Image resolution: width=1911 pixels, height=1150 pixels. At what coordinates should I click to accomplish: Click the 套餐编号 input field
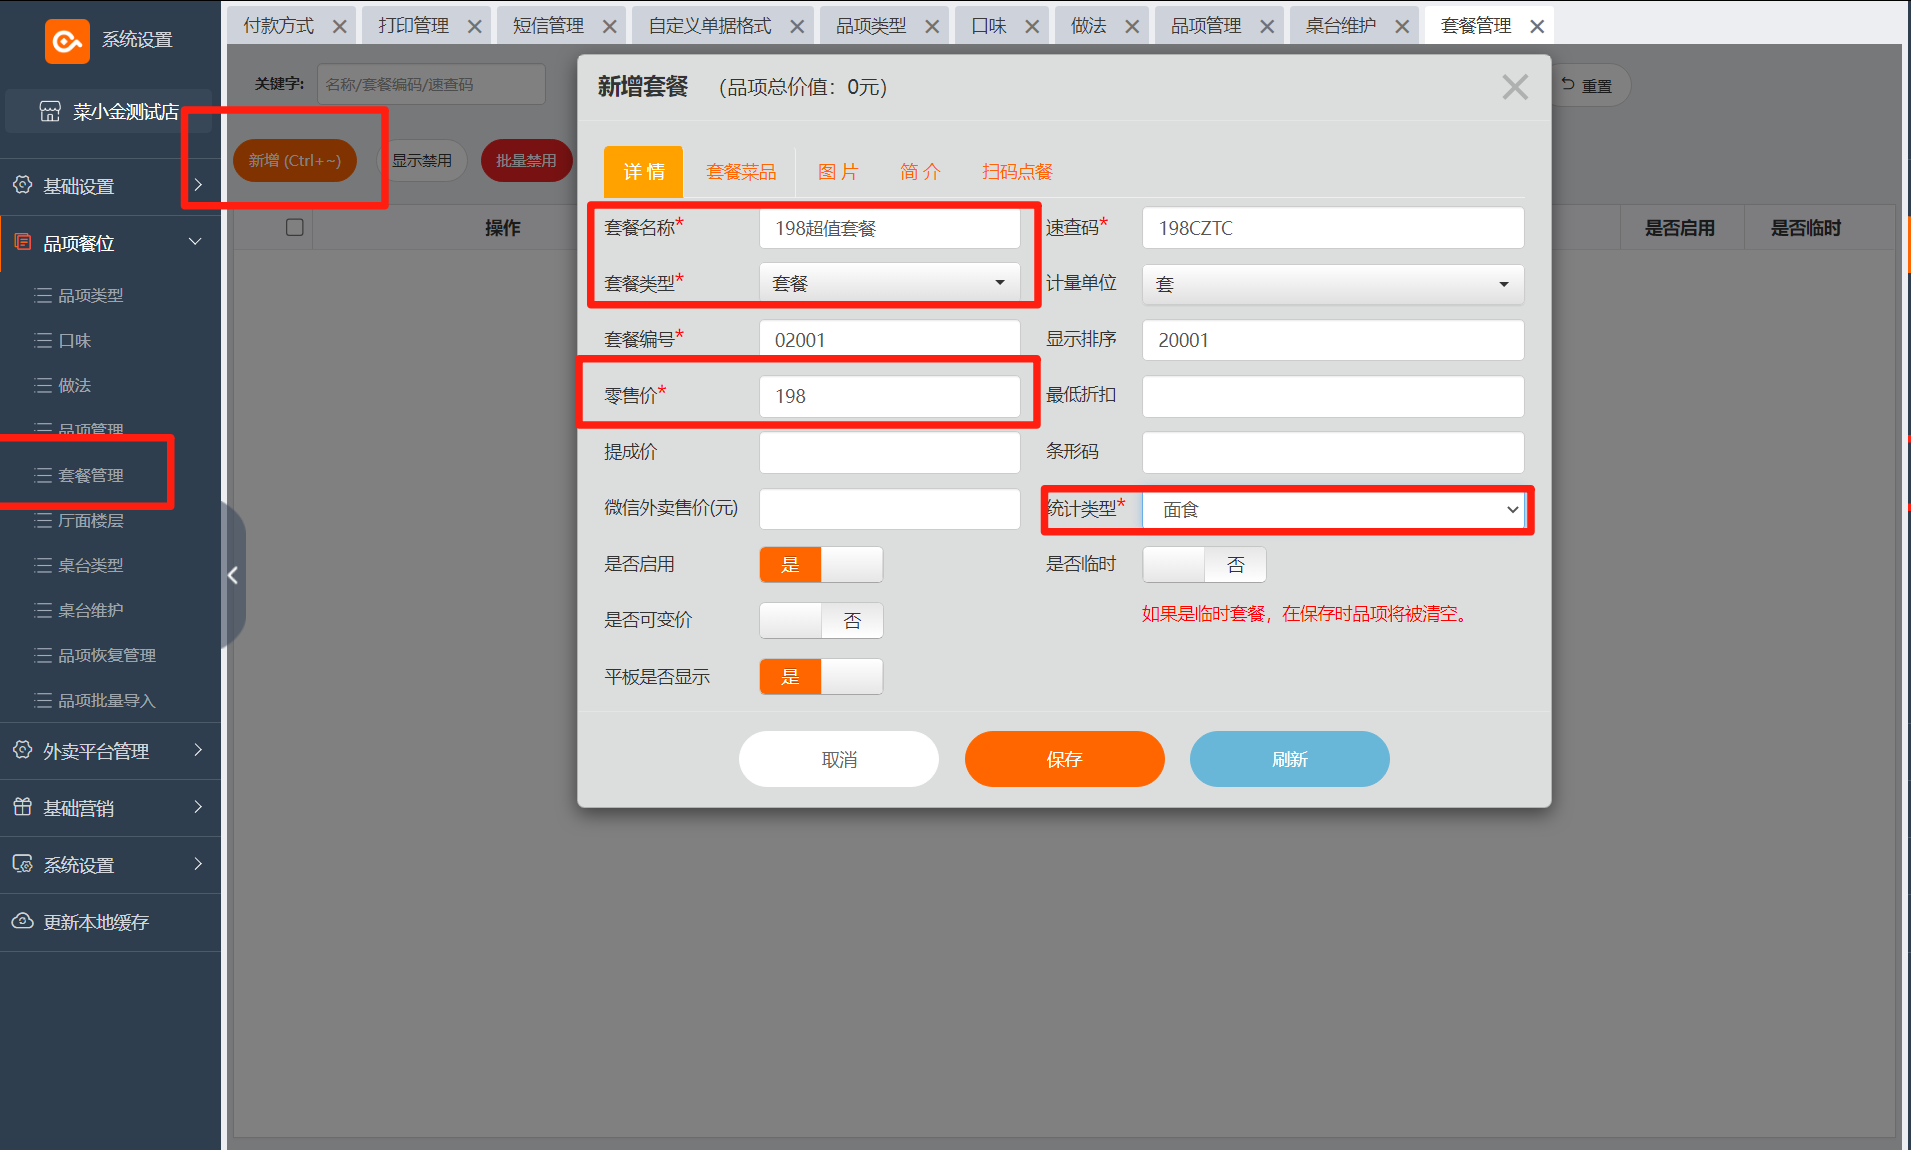pos(889,340)
